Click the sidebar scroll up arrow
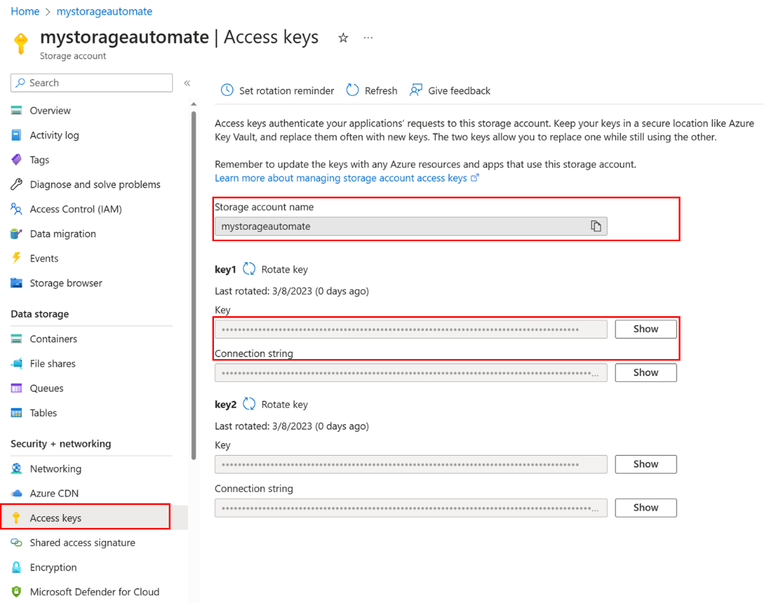764x603 pixels. point(193,104)
